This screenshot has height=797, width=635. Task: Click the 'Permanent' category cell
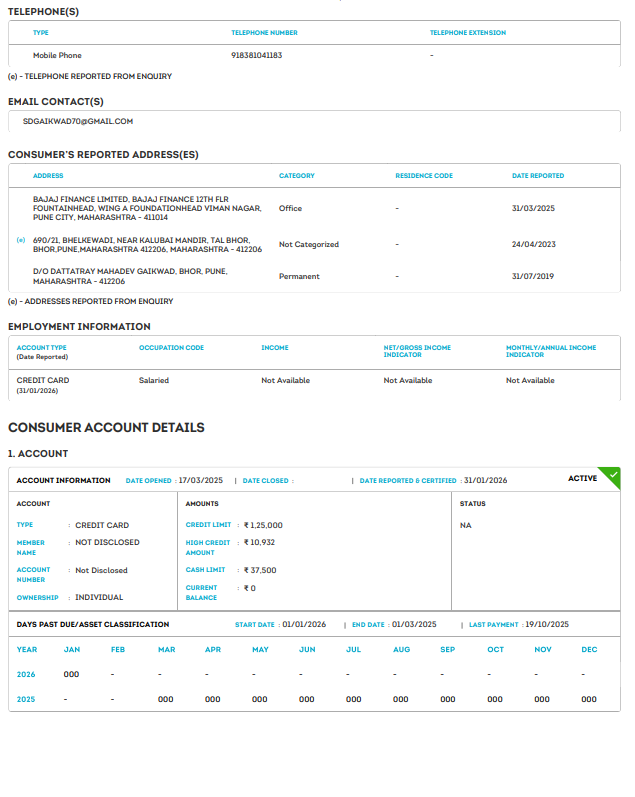tap(299, 277)
